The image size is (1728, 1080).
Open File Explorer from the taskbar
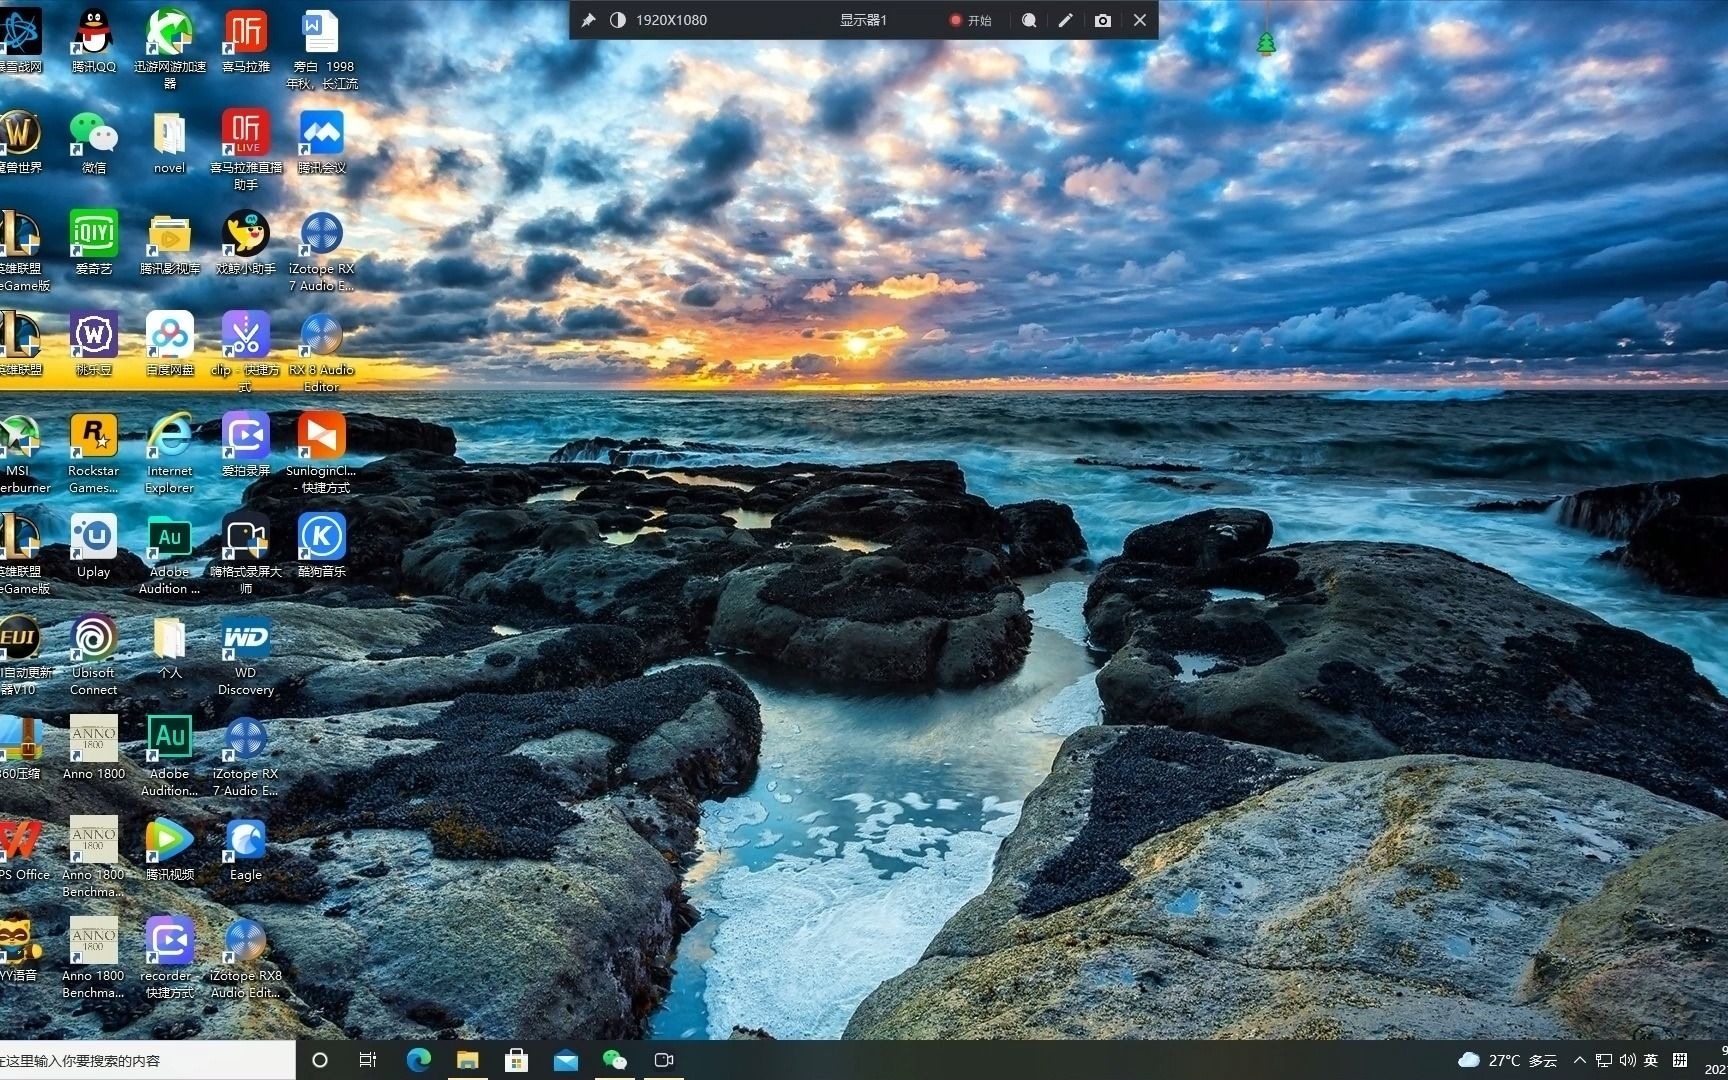(x=467, y=1060)
